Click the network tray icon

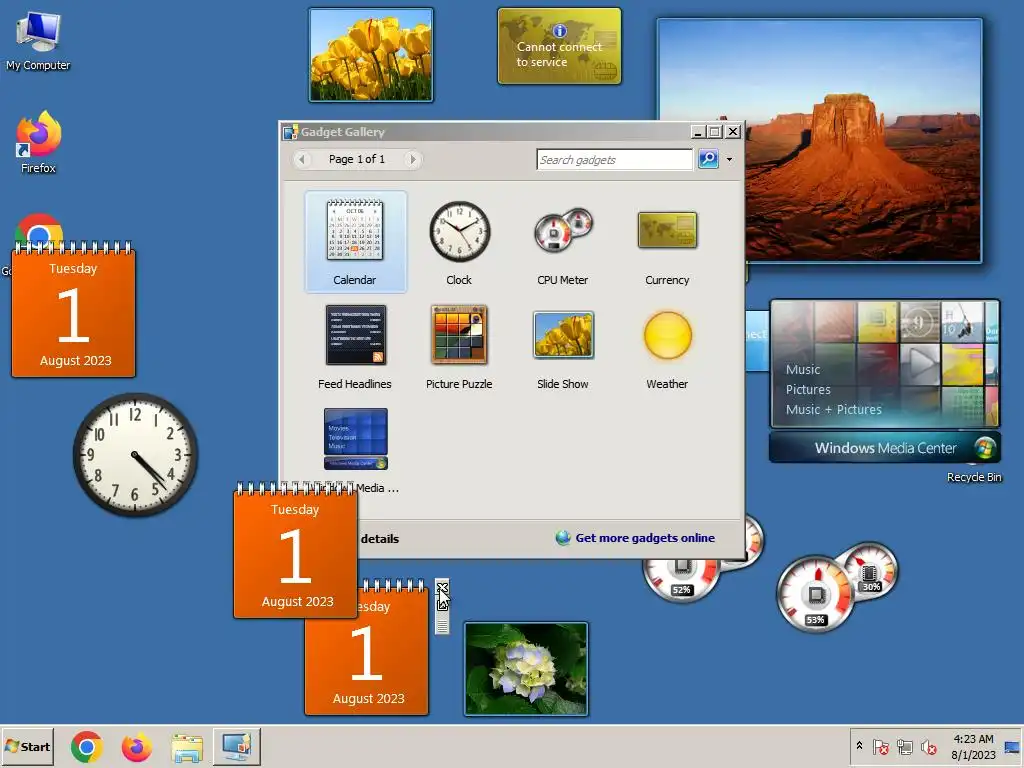tap(904, 746)
